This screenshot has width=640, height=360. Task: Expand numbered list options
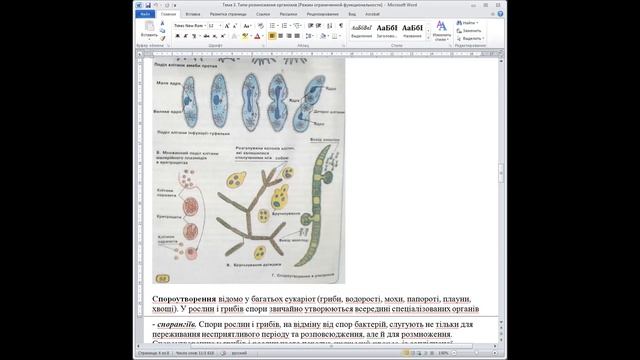coord(290,26)
